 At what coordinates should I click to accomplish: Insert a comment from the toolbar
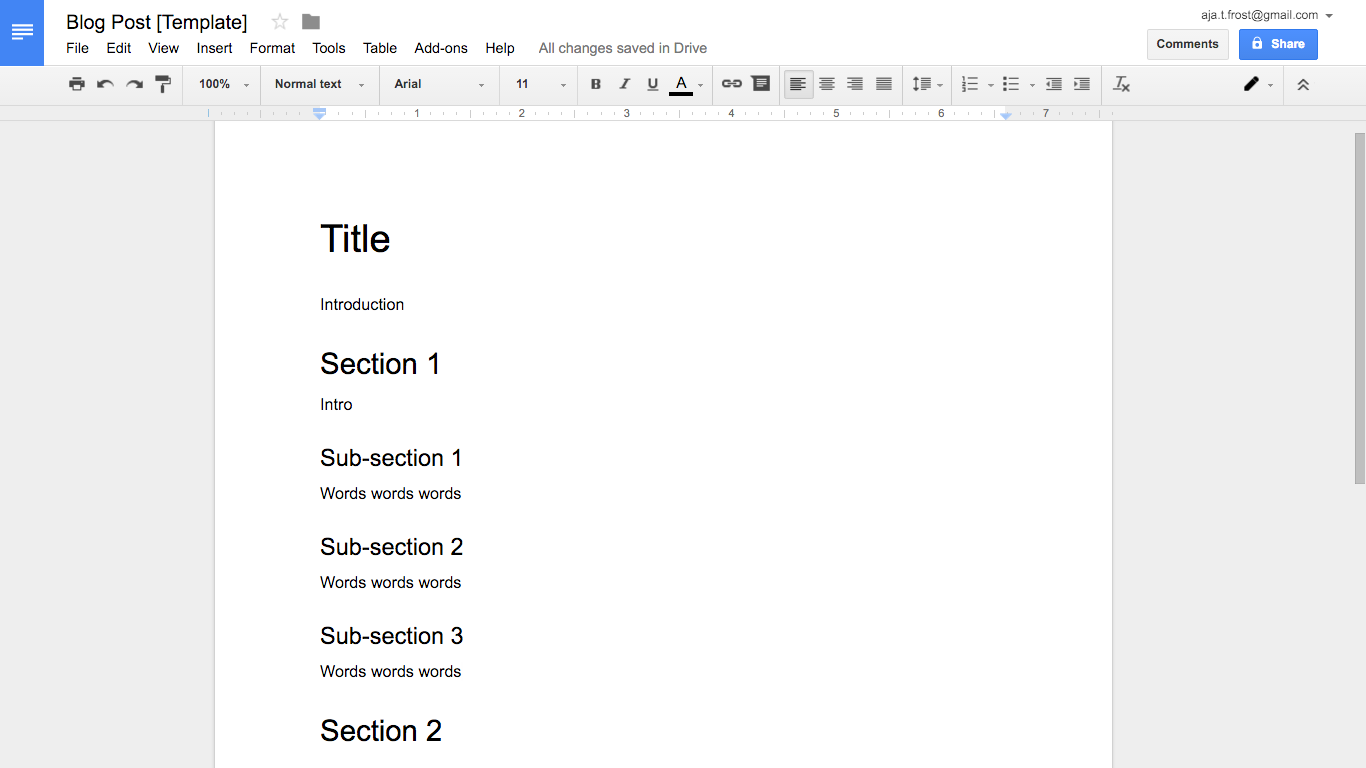point(761,84)
